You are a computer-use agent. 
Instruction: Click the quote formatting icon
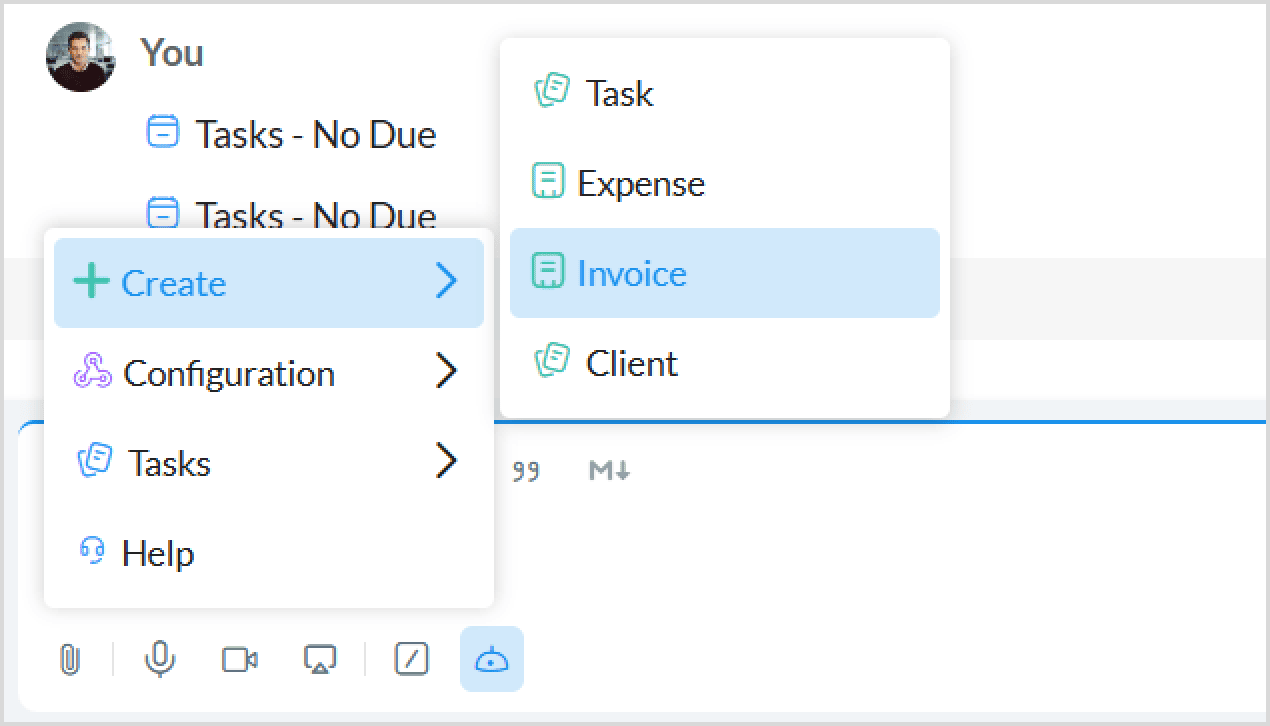[x=526, y=471]
